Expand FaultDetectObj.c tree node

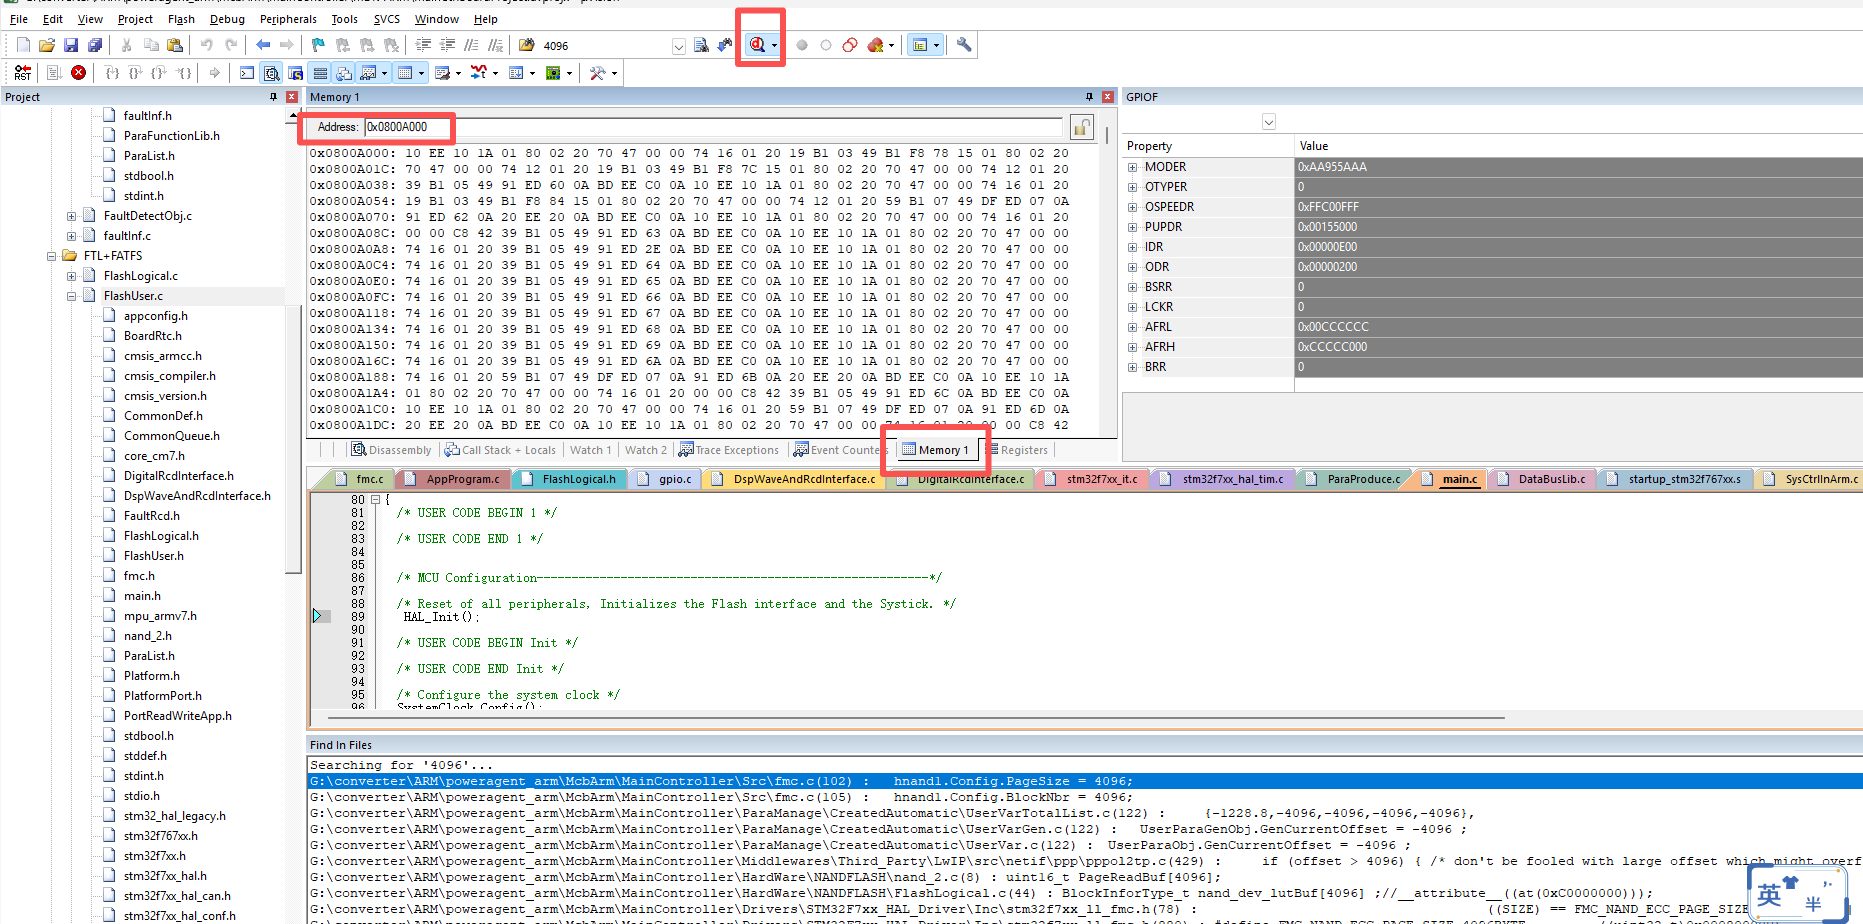coord(72,216)
